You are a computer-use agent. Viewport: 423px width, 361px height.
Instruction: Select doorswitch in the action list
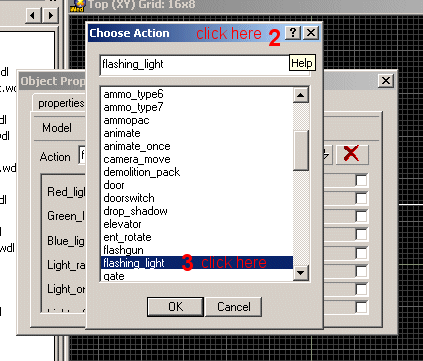(x=197, y=198)
